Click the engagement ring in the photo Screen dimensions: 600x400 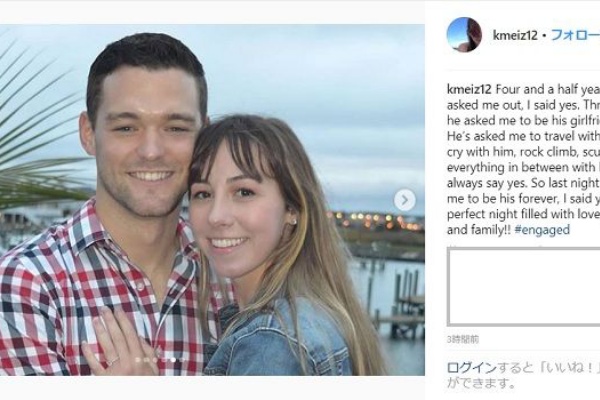tap(113, 360)
